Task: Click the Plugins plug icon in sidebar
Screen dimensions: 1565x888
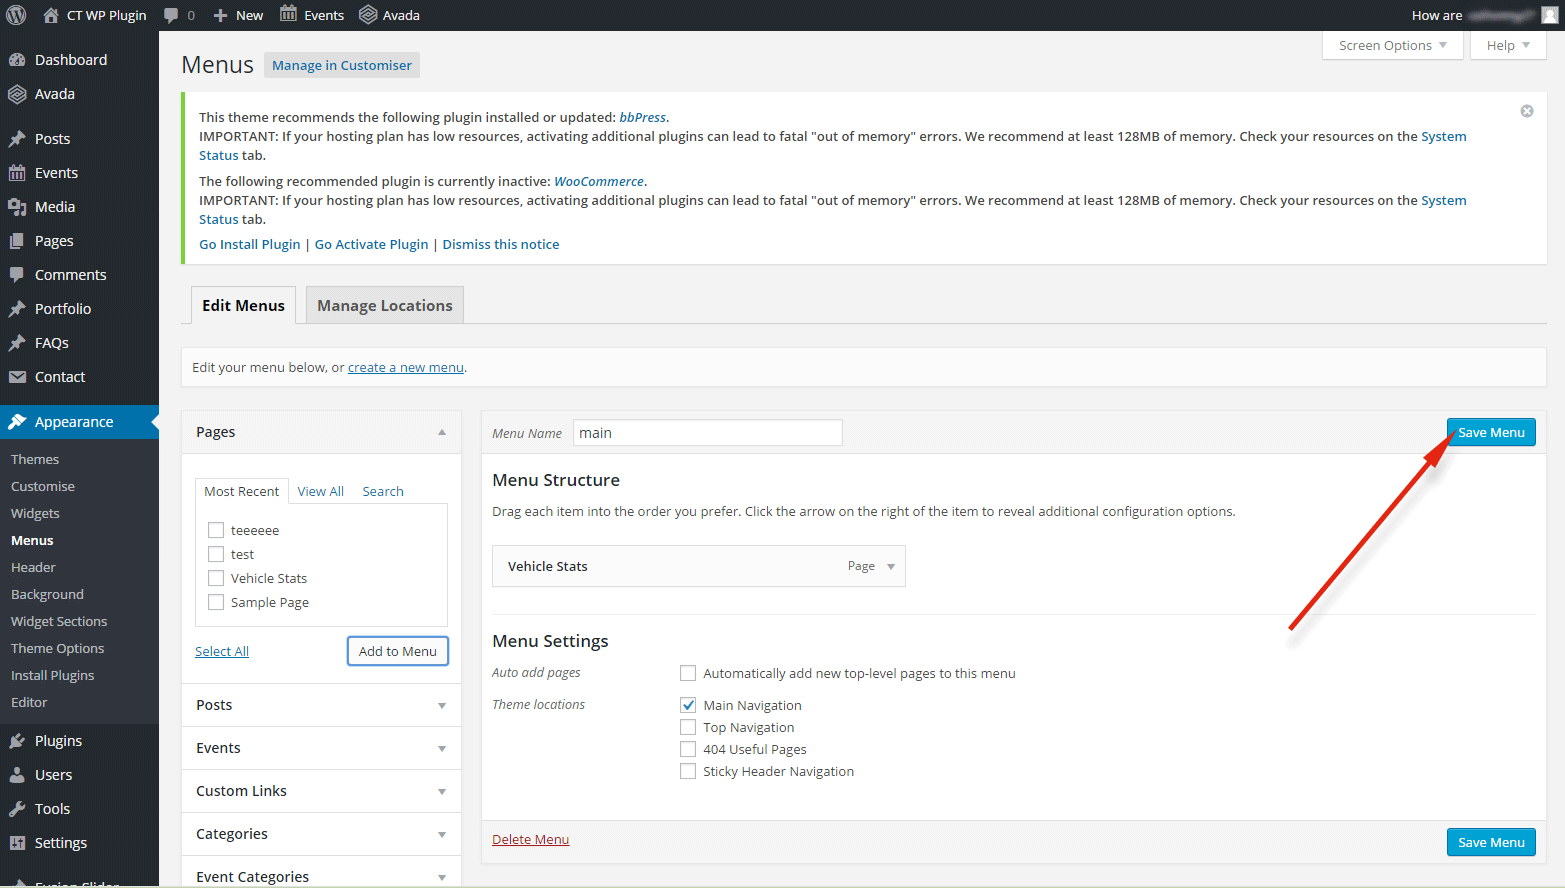Action: 17,741
